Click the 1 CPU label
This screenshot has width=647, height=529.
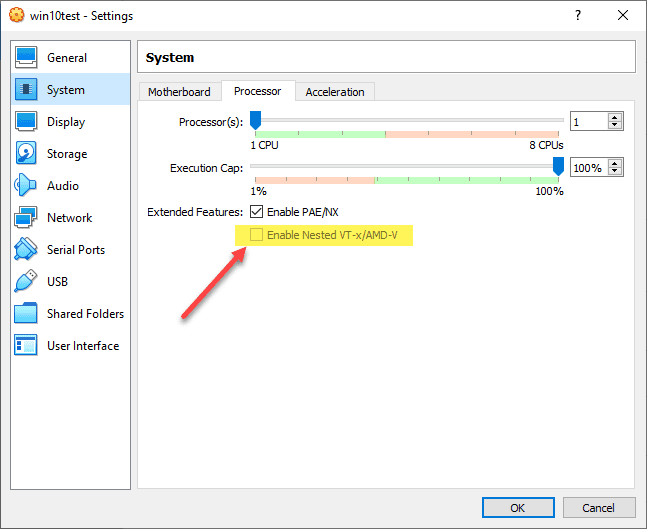264,145
